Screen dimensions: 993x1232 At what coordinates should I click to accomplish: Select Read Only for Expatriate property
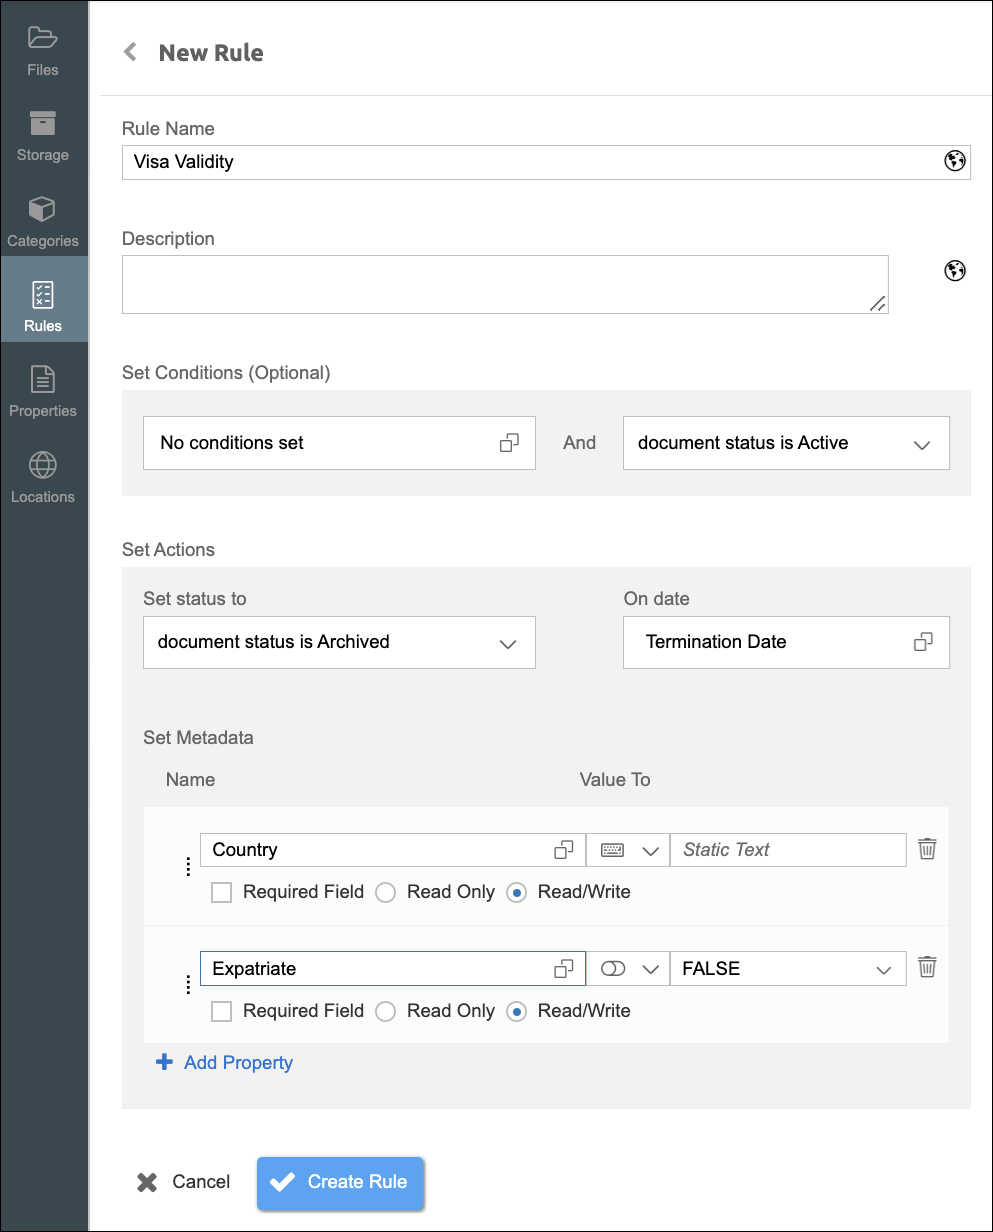coord(386,1011)
